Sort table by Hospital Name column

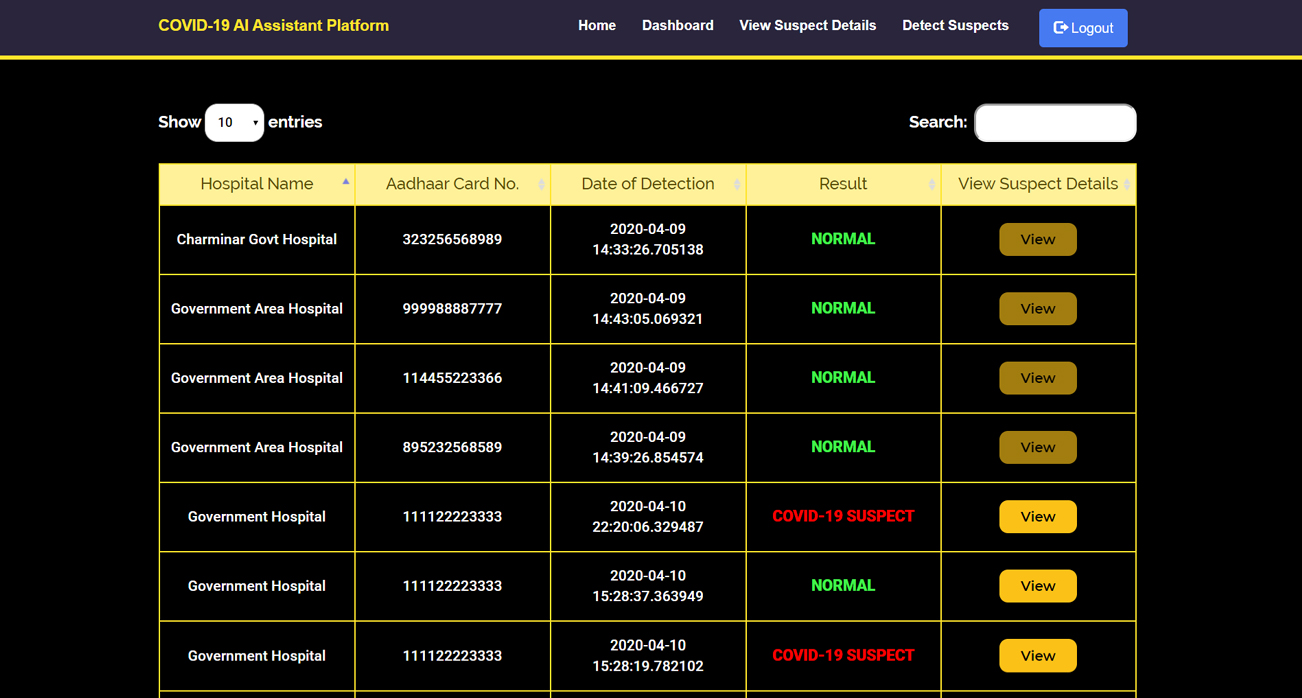pos(256,184)
